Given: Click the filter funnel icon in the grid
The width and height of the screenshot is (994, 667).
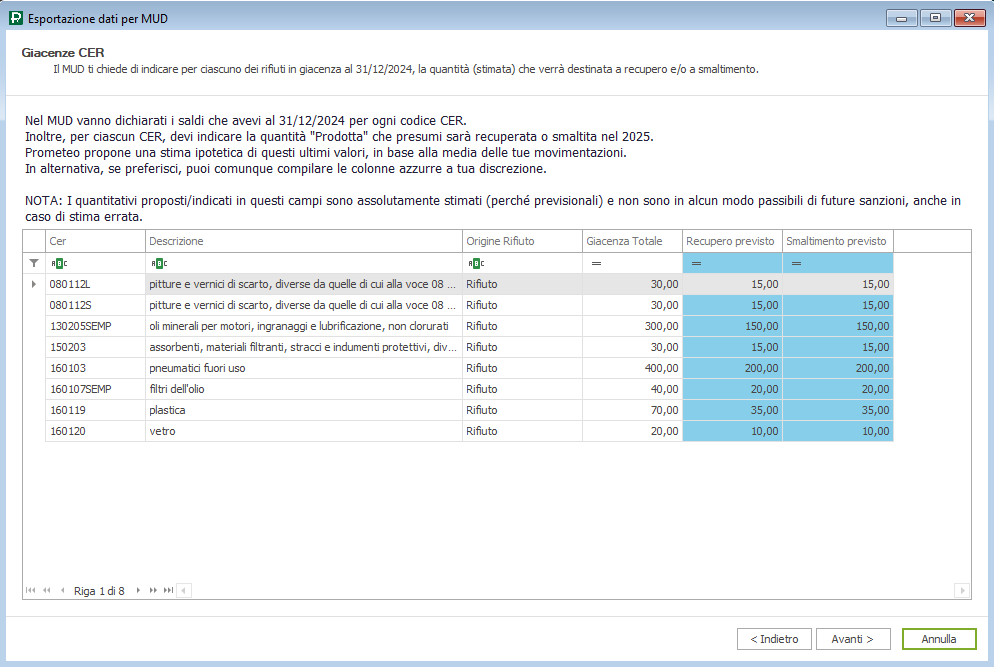Looking at the screenshot, I should [34, 263].
